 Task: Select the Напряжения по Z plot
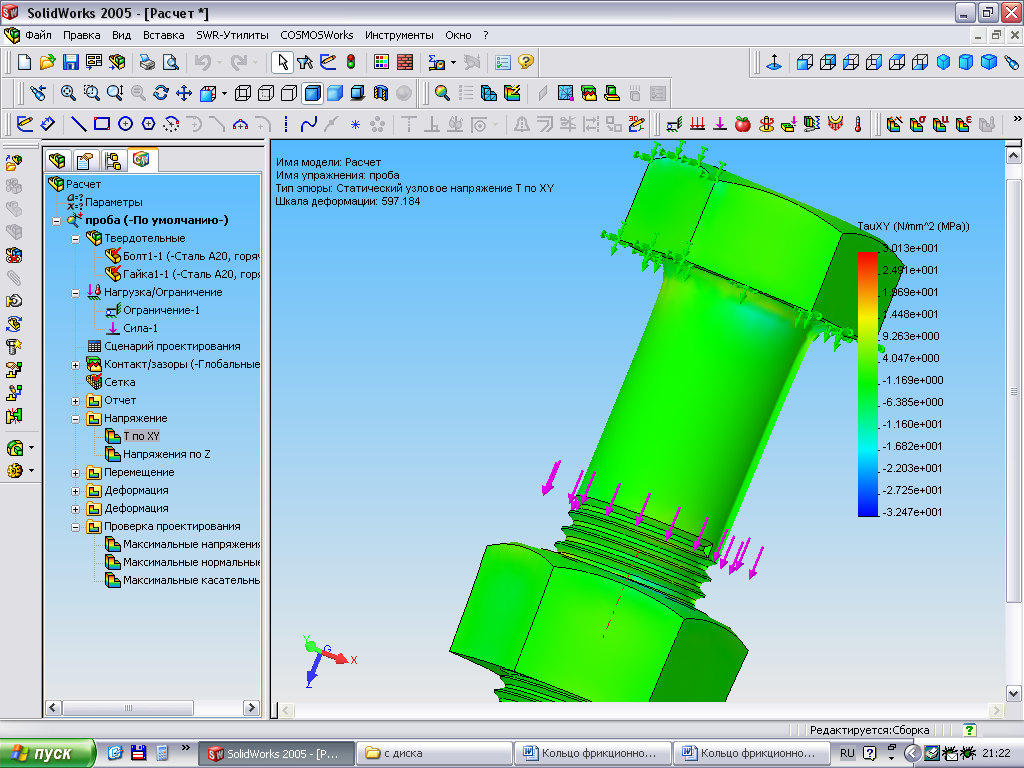point(167,454)
